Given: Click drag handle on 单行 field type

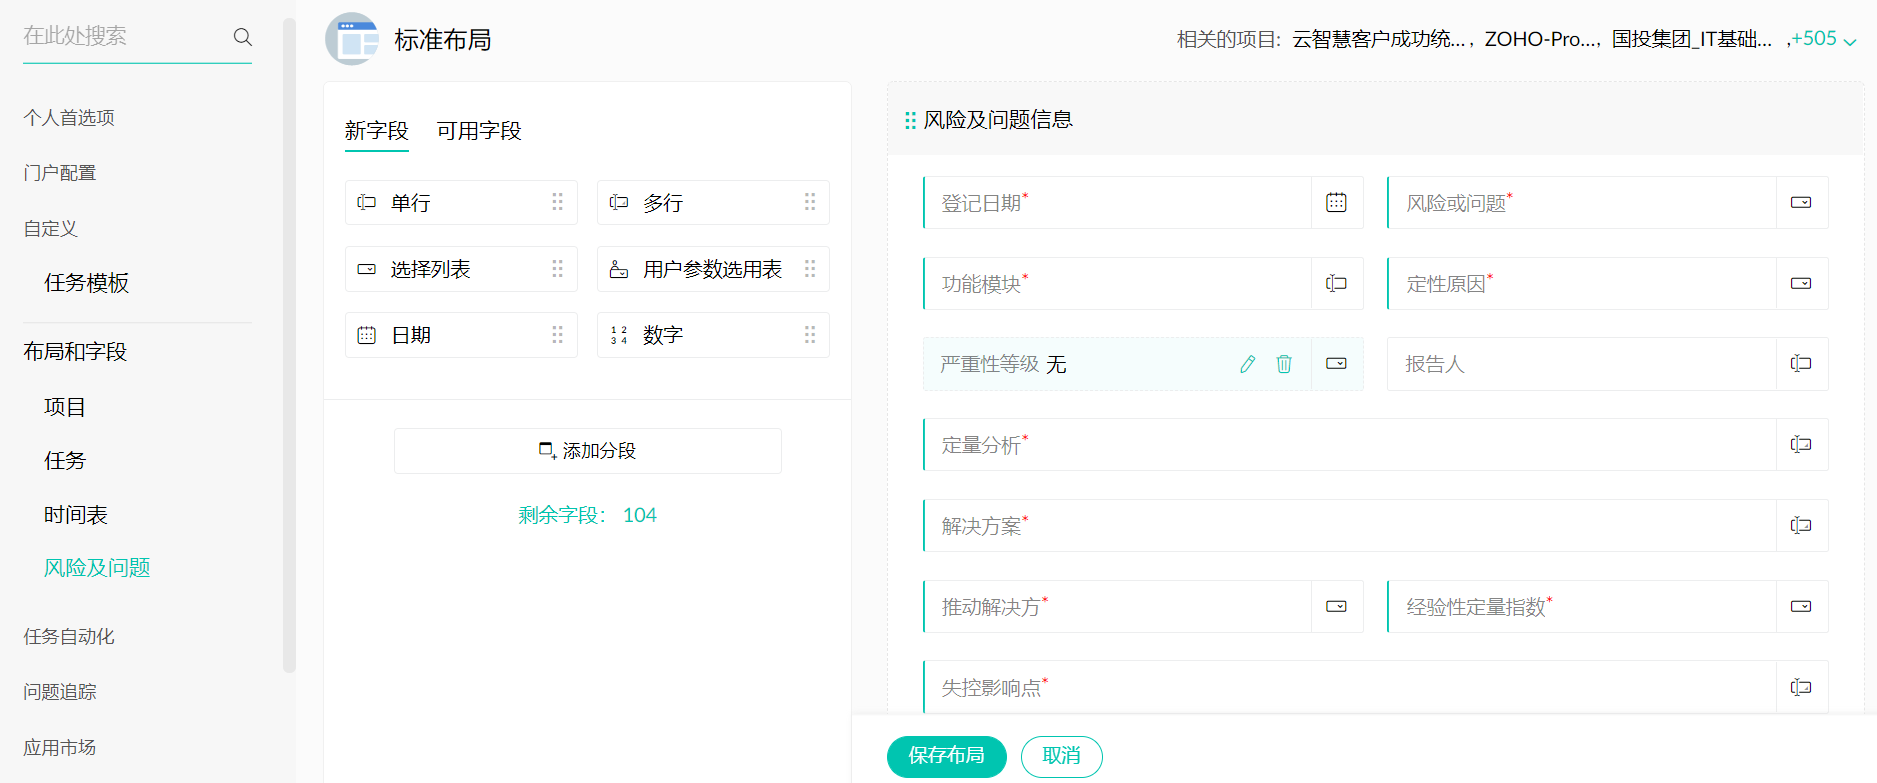Looking at the screenshot, I should tap(557, 202).
